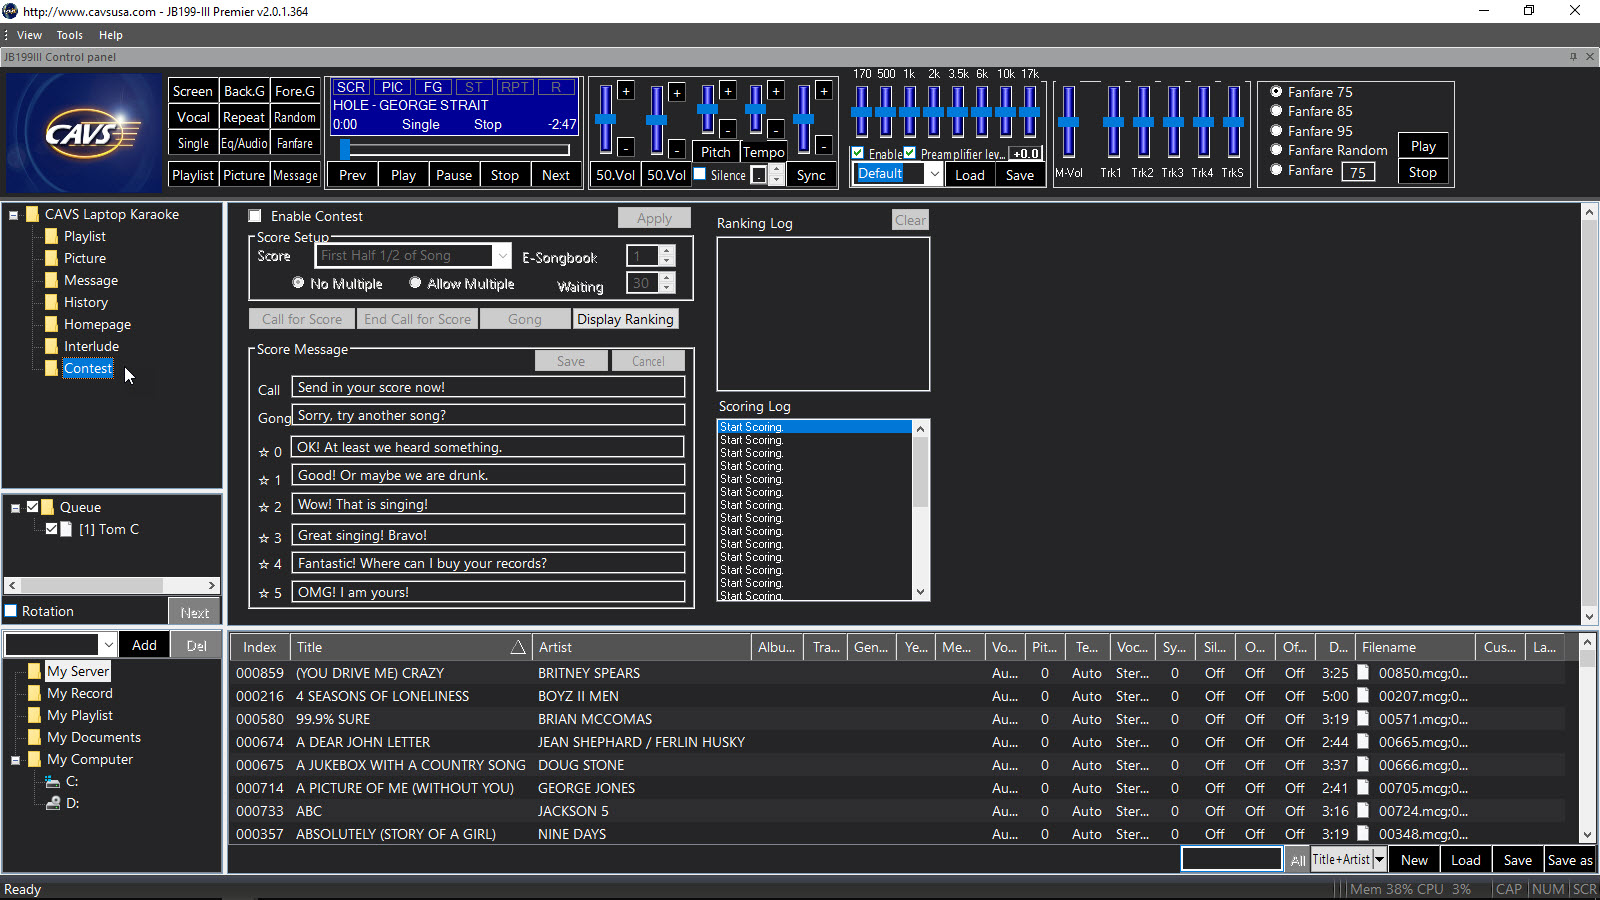
Task: Click the minus button beside Sync slider
Action: click(x=824, y=146)
